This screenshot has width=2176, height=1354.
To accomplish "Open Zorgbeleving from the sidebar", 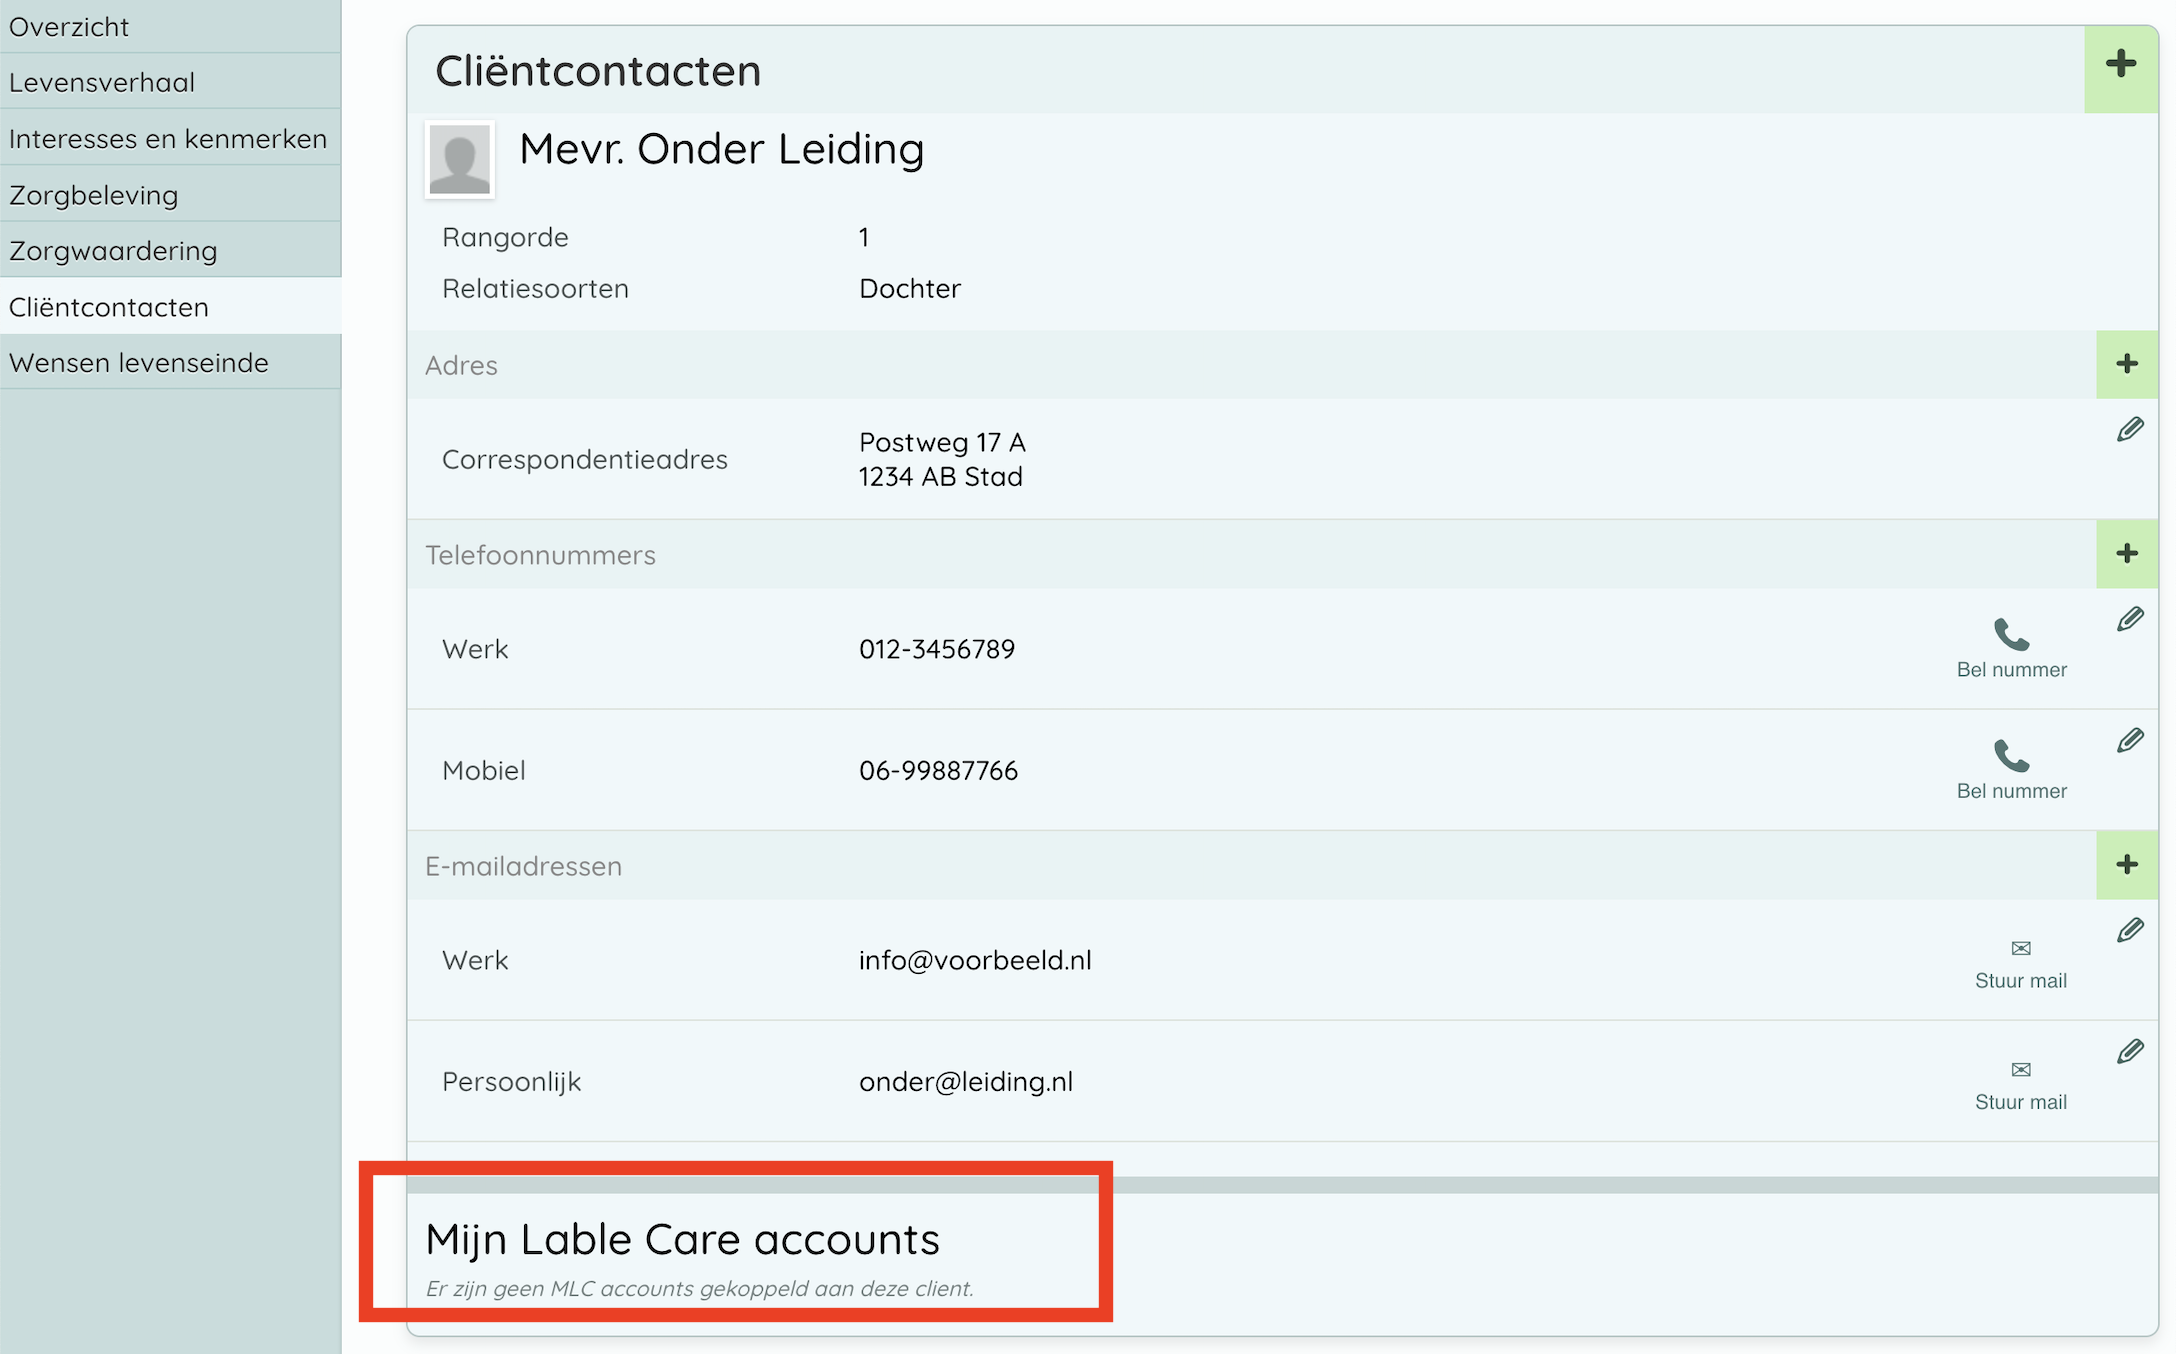I will pyautogui.click(x=94, y=195).
